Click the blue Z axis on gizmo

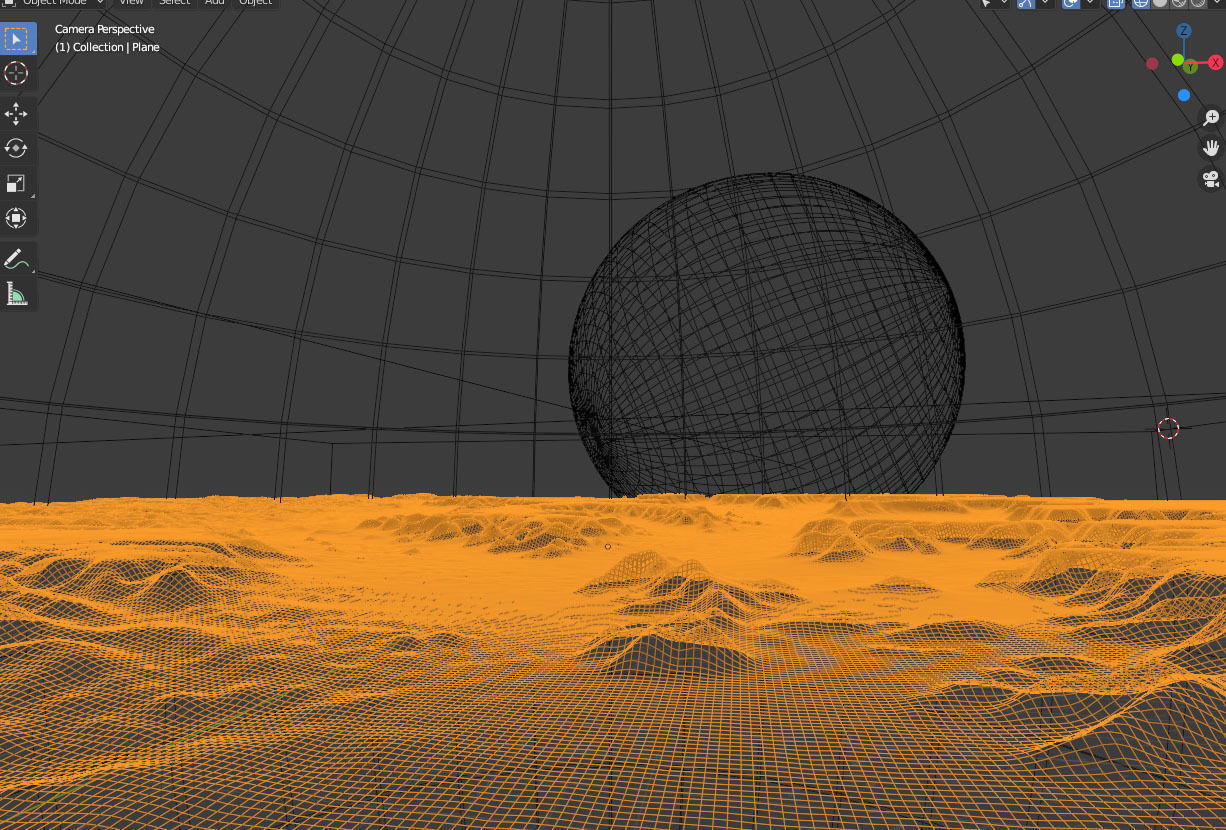[x=1184, y=31]
